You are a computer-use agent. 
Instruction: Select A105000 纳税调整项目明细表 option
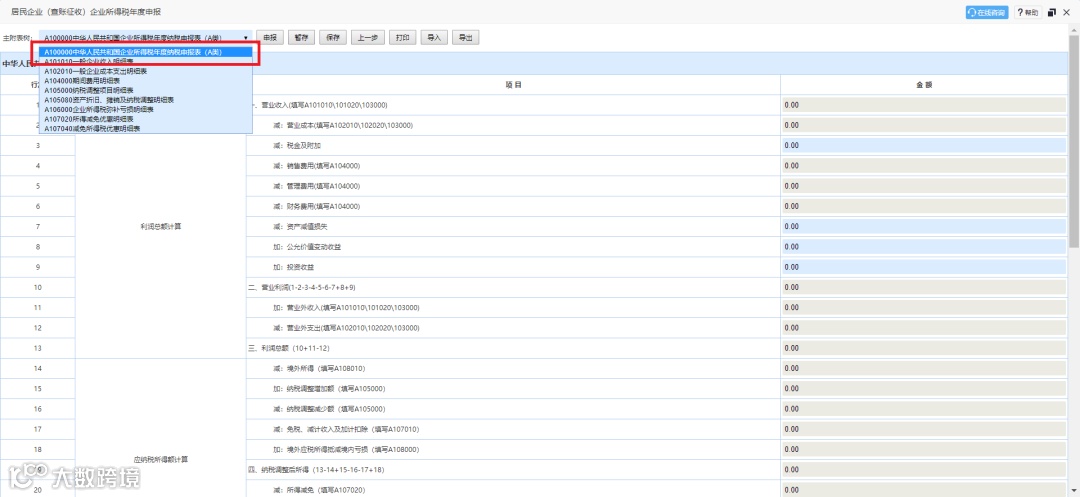click(145, 90)
